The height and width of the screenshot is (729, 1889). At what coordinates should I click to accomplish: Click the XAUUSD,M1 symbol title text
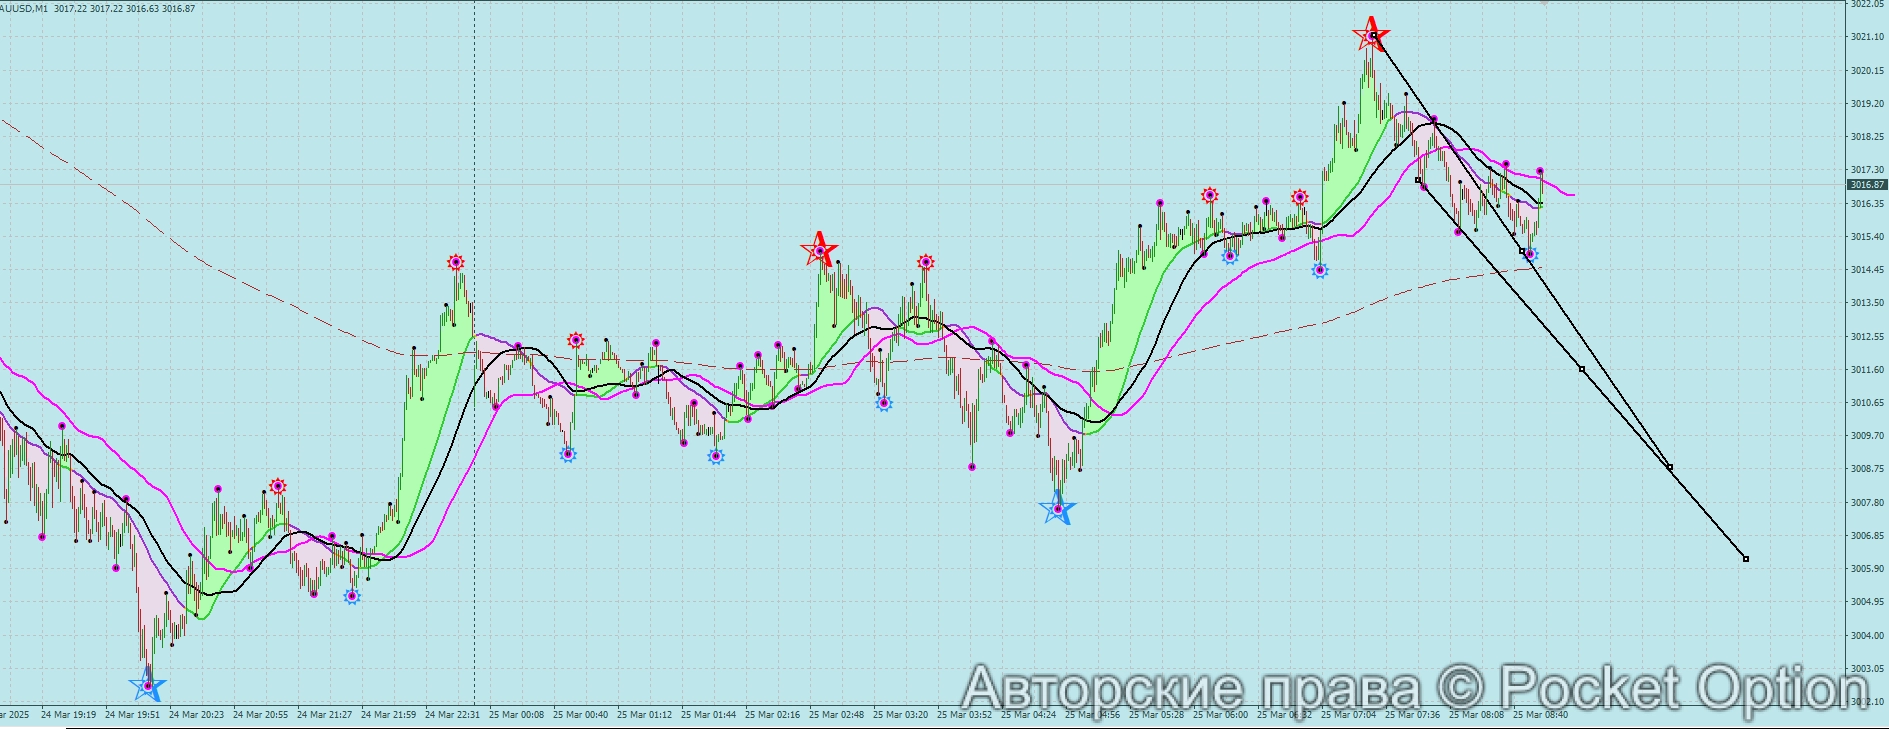(x=22, y=8)
